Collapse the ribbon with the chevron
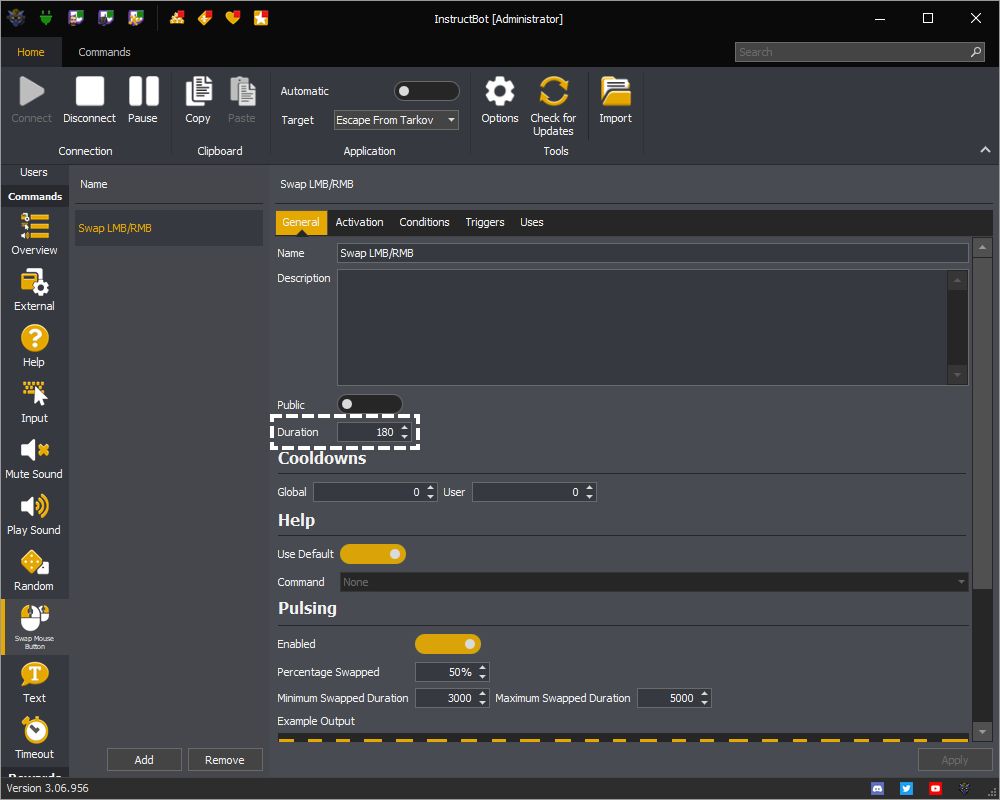Image resolution: width=1000 pixels, height=800 pixels. tap(985, 150)
